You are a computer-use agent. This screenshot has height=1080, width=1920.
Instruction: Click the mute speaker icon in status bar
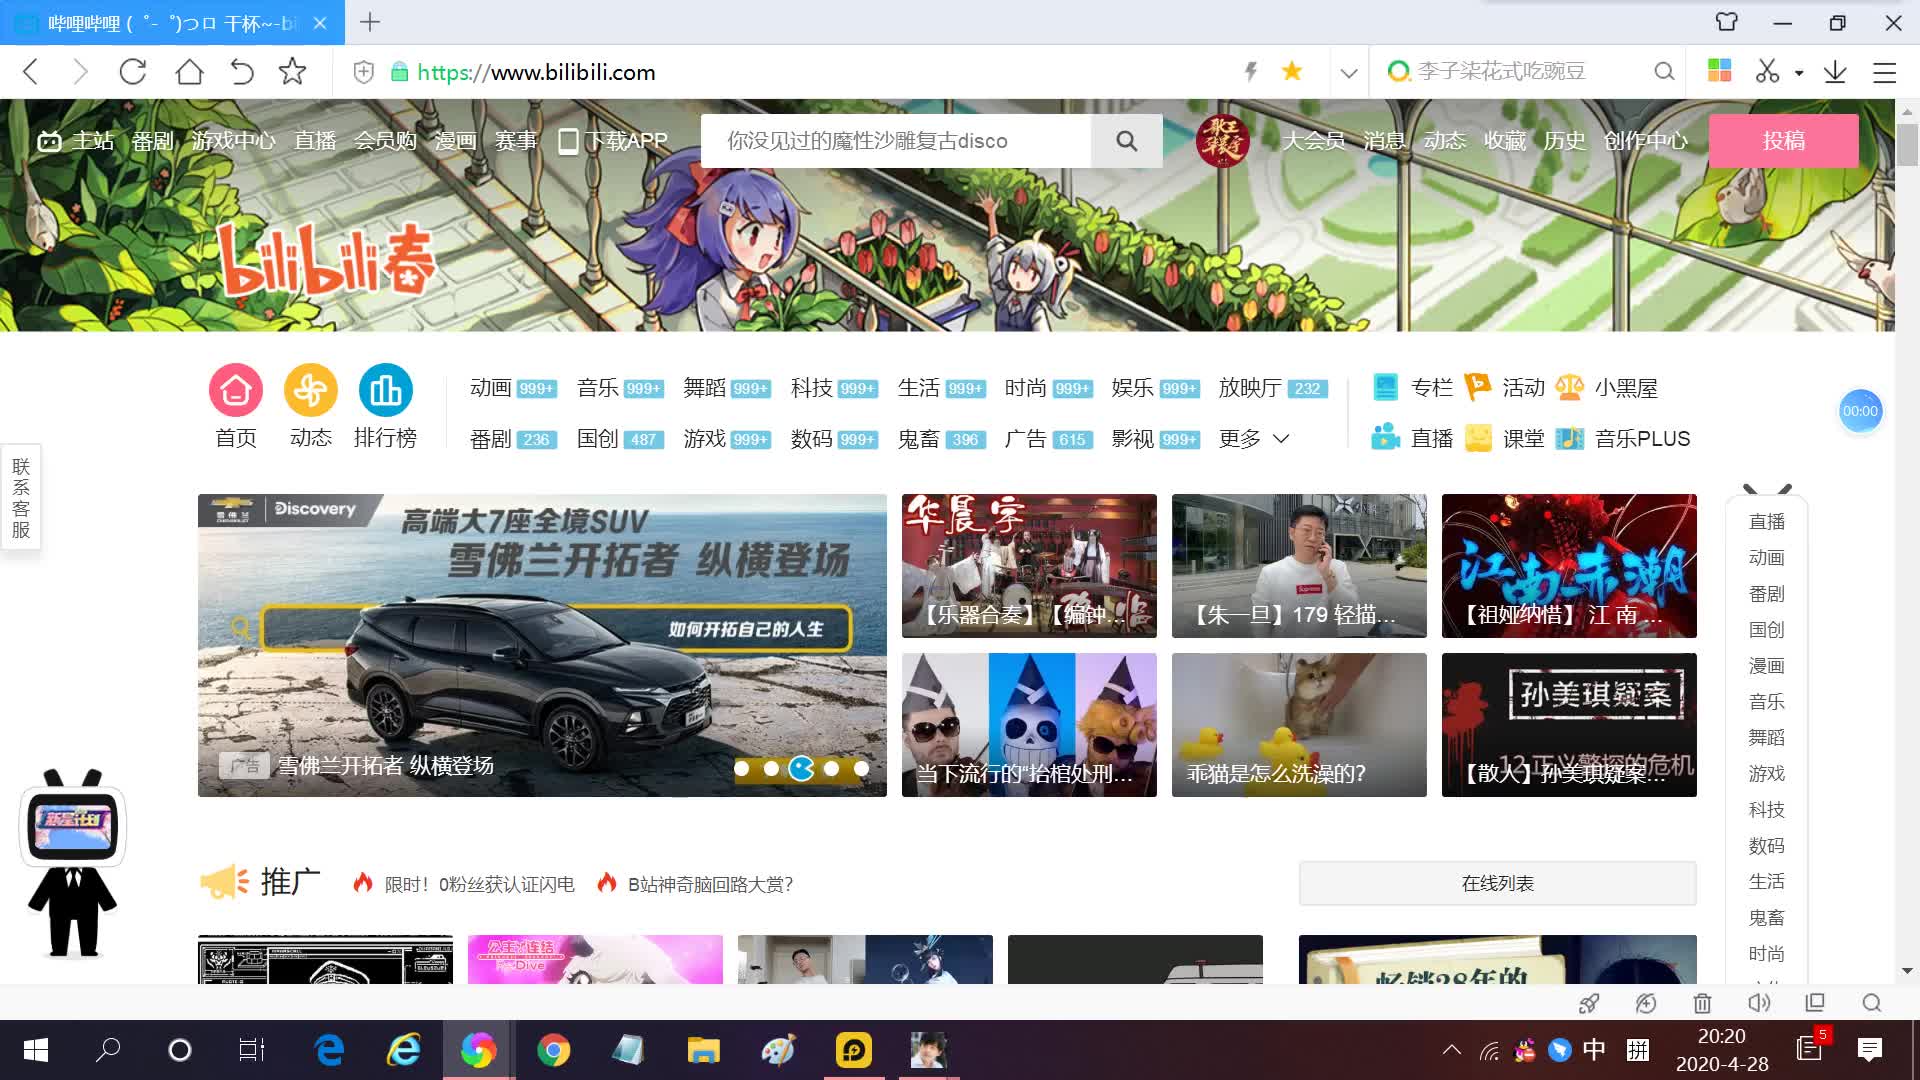point(1758,1002)
